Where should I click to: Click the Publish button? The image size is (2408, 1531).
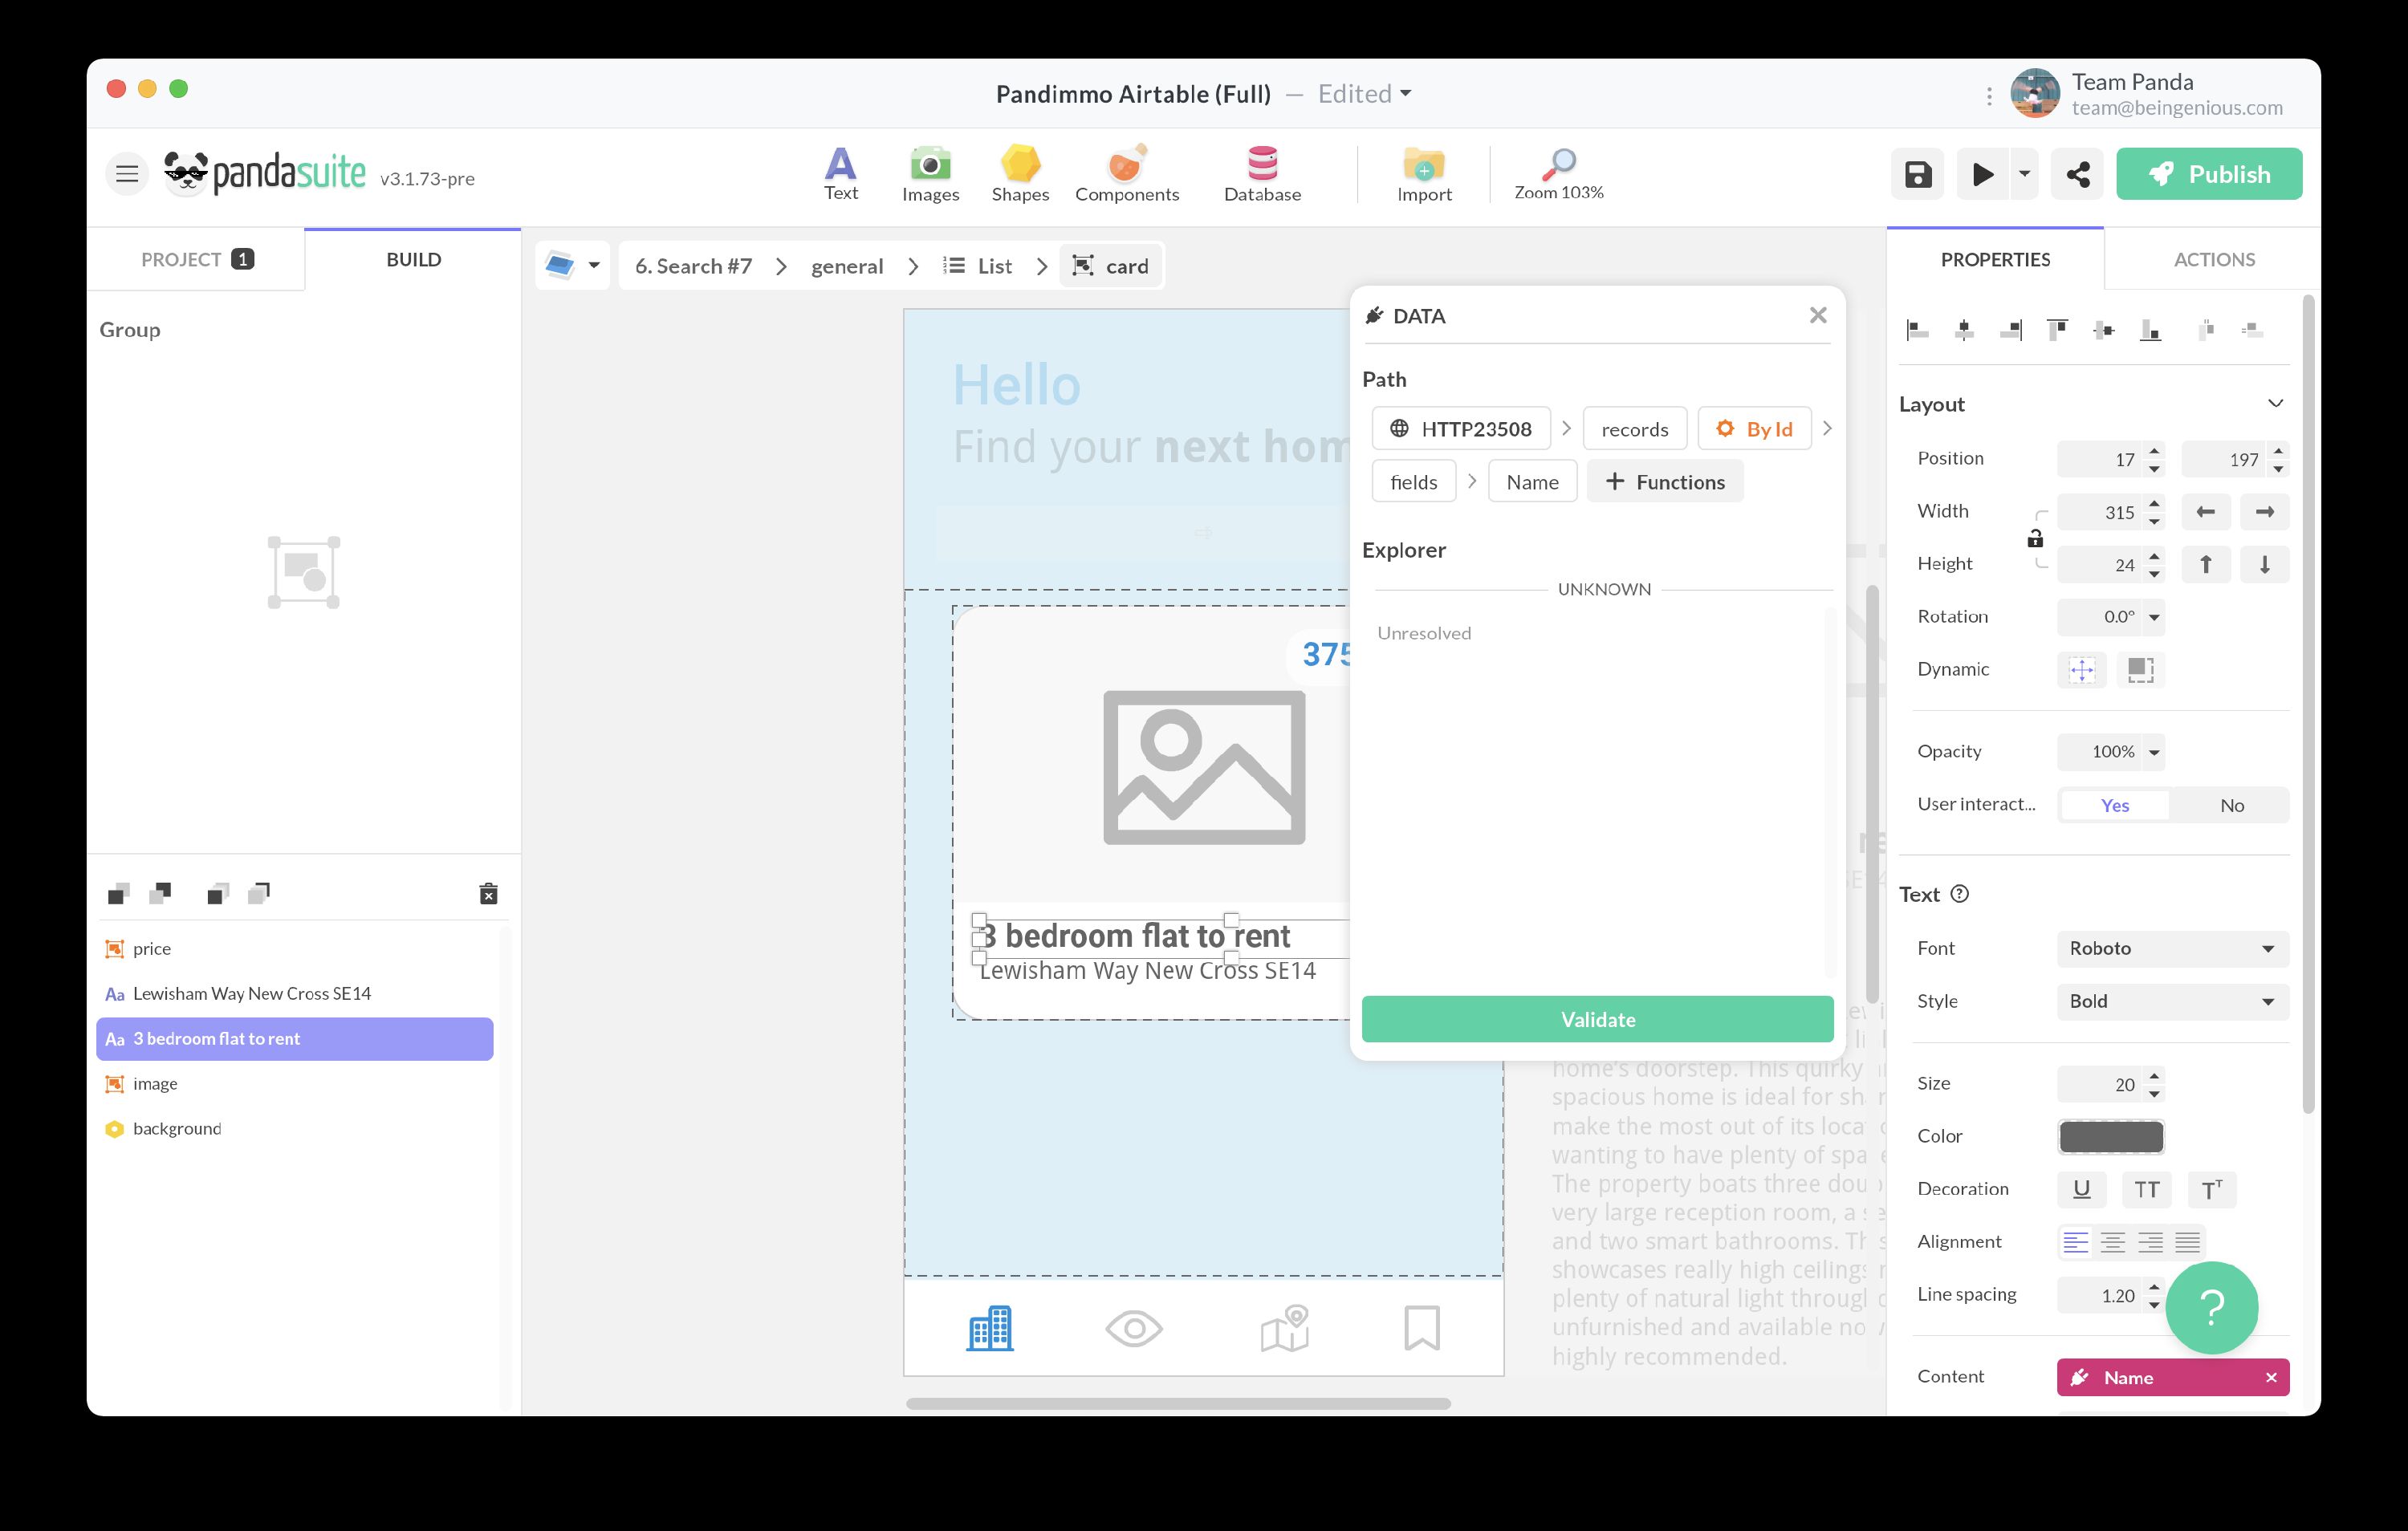tap(2208, 175)
